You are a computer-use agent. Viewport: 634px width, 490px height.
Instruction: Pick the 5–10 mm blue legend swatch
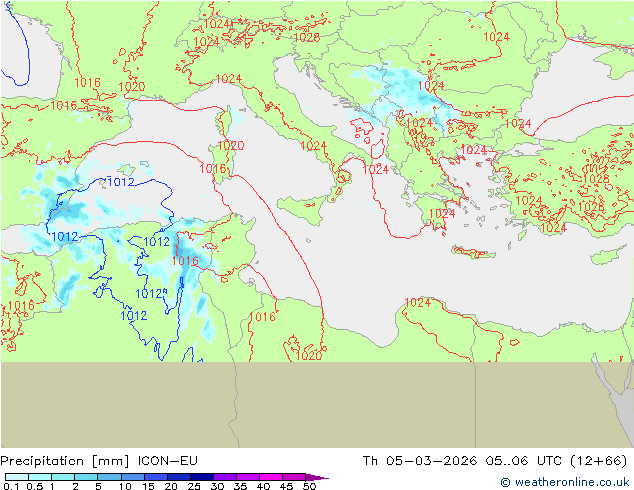110,477
